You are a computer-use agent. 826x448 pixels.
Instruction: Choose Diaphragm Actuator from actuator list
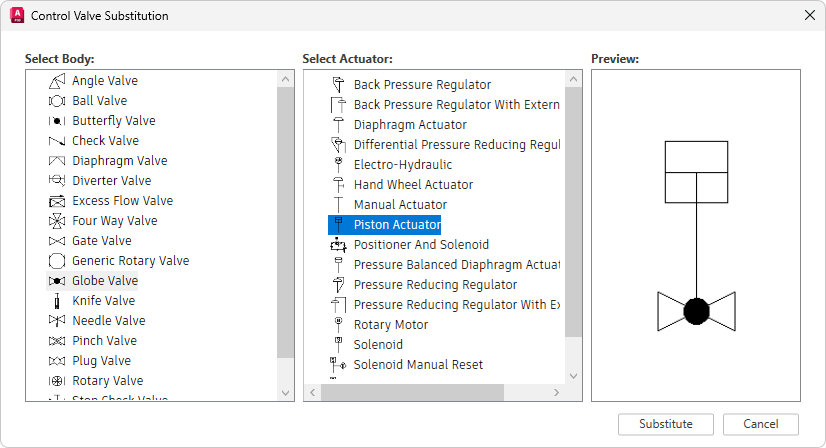[410, 125]
